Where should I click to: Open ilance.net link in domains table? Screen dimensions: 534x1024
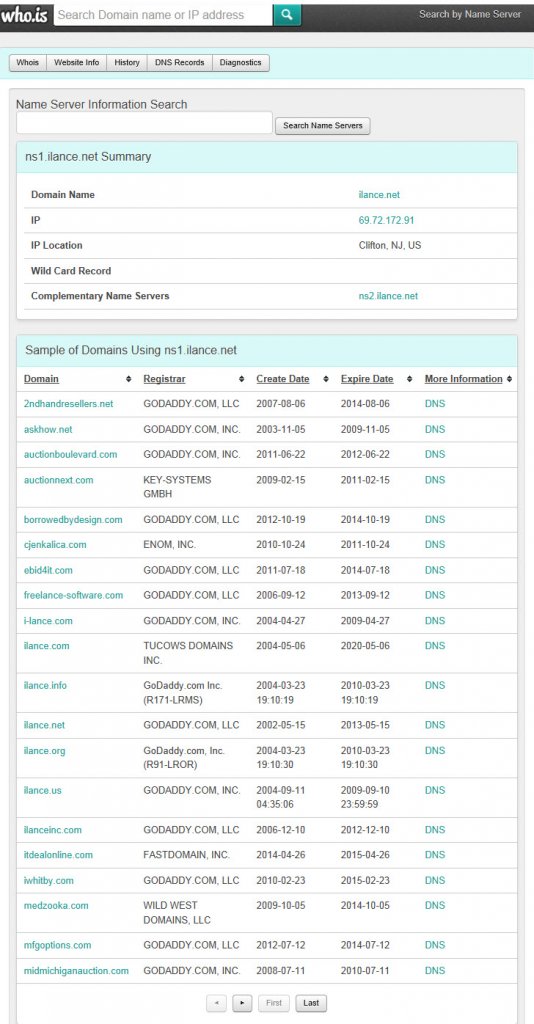tap(44, 725)
